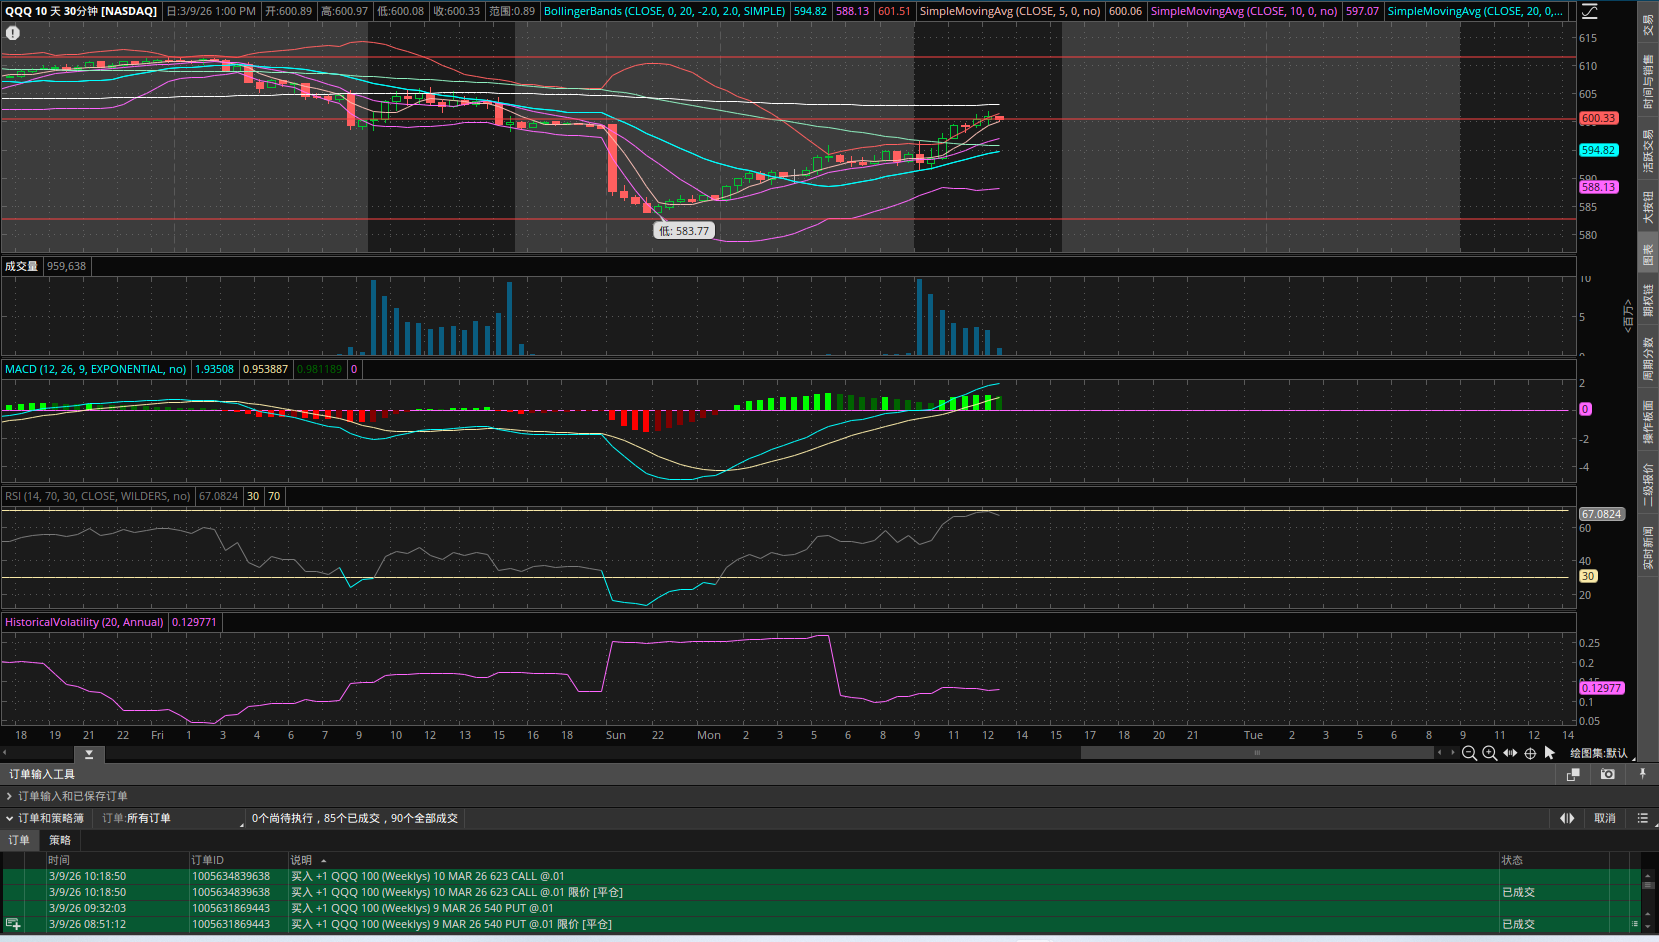Screen dimensions: 1659x942
Task: Select the MACD study label
Action: [96, 369]
